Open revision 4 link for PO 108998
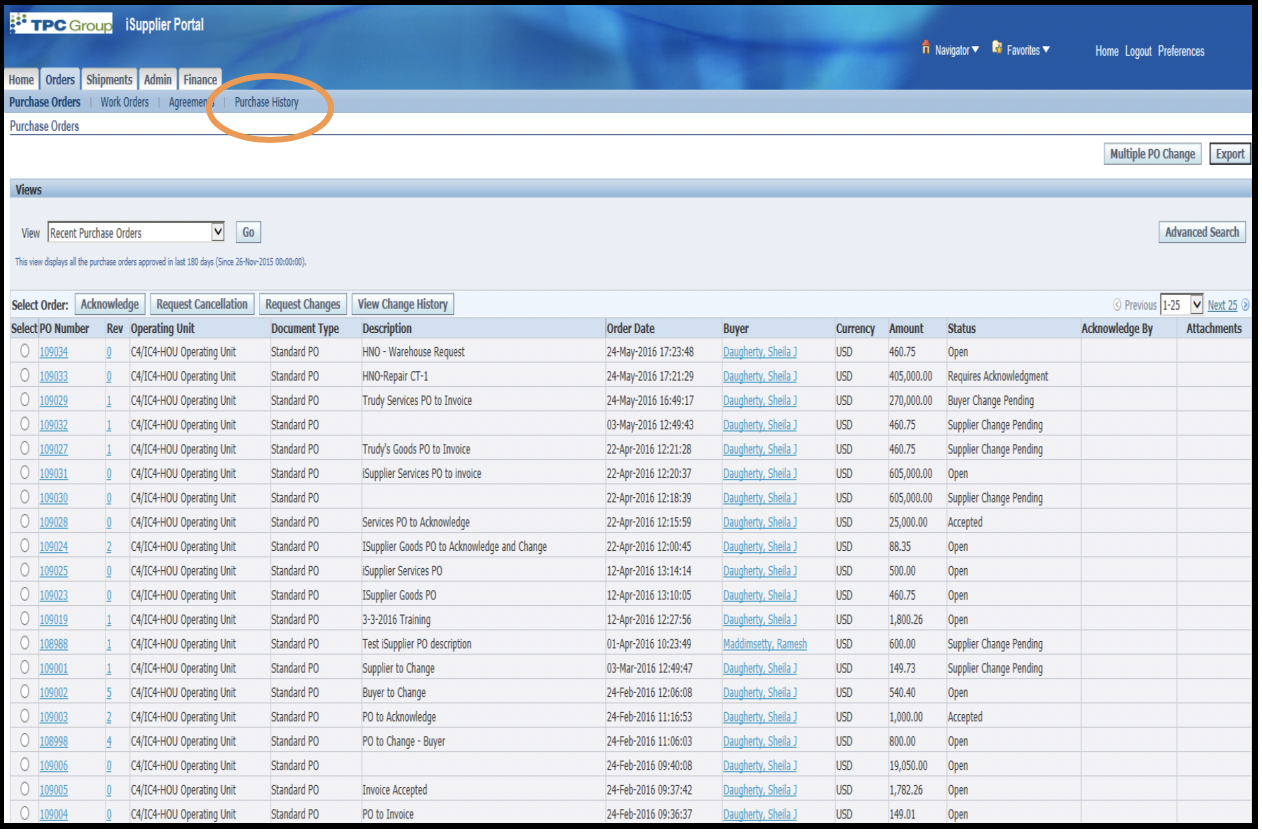The width and height of the screenshot is (1262, 836). [109, 742]
